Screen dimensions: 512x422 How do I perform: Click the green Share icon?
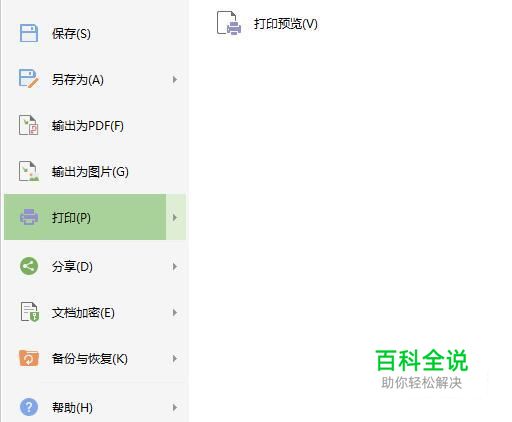coord(29,266)
